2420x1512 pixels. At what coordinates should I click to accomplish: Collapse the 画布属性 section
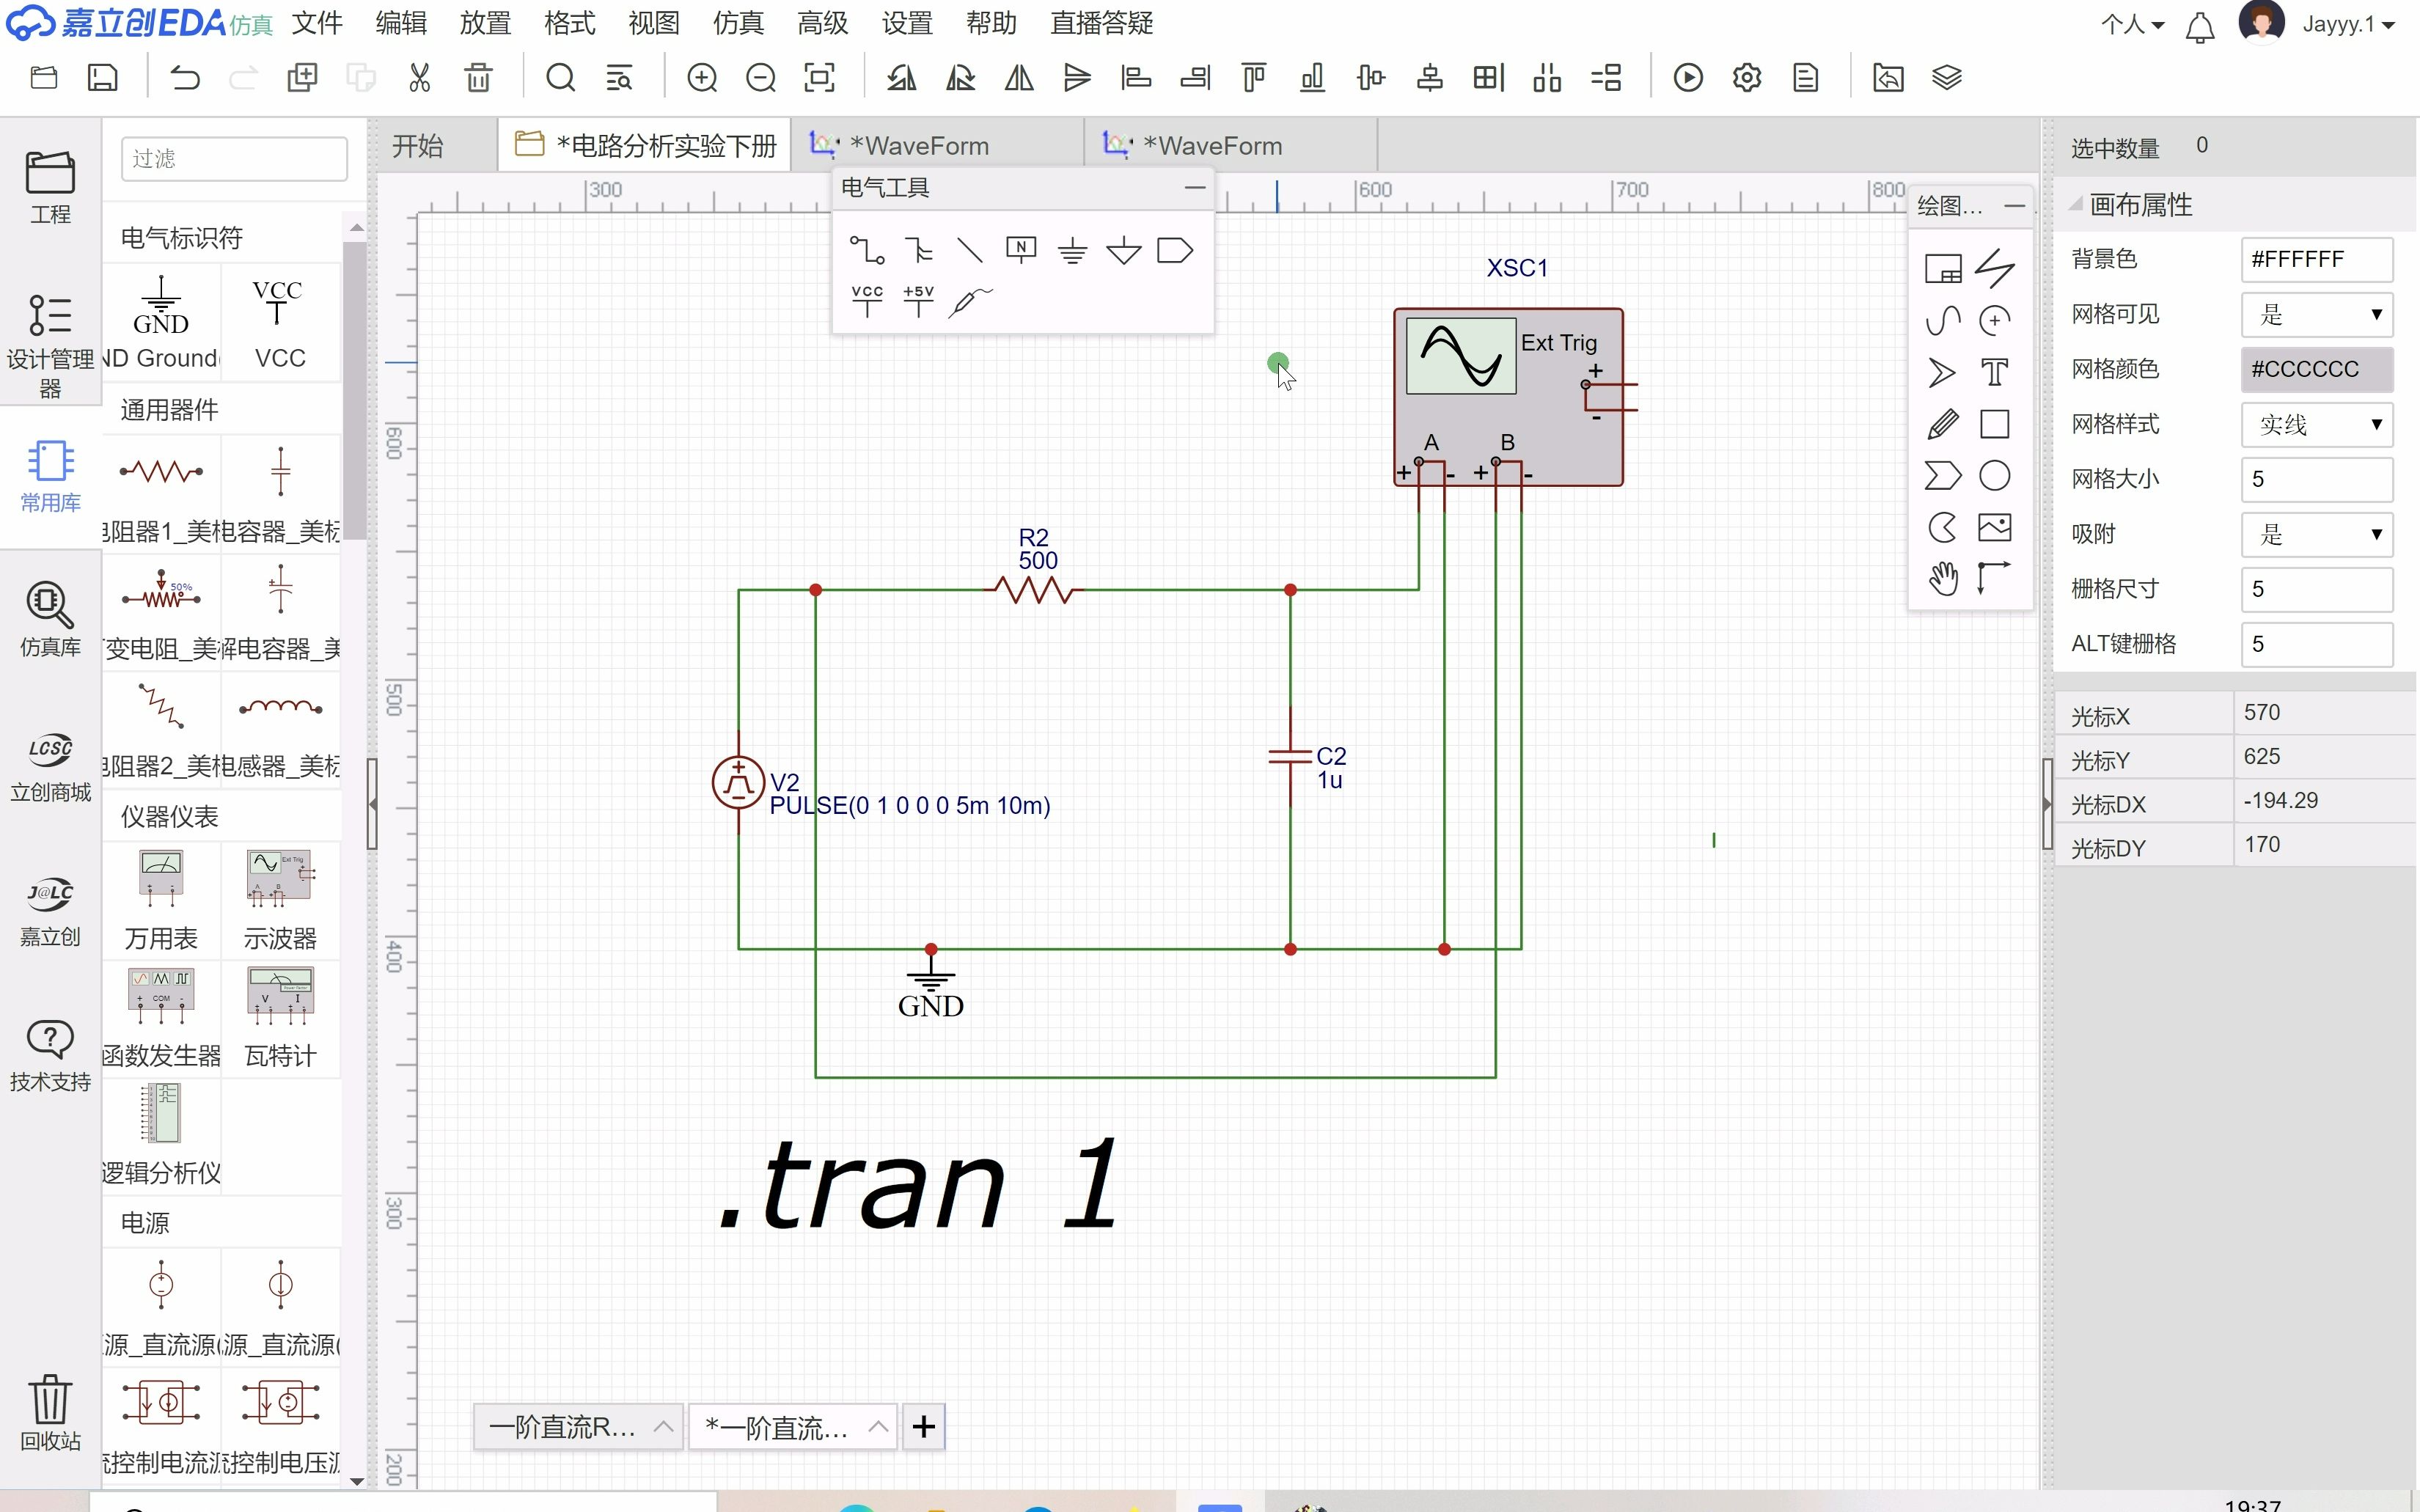[x=2077, y=204]
